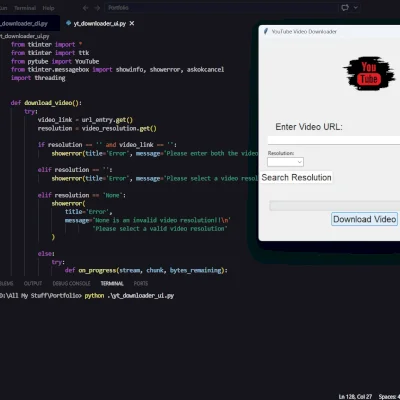This screenshot has height=400, width=400.
Task: Click the feather icon in YouTube Video Downloader title
Action: (x=266, y=31)
